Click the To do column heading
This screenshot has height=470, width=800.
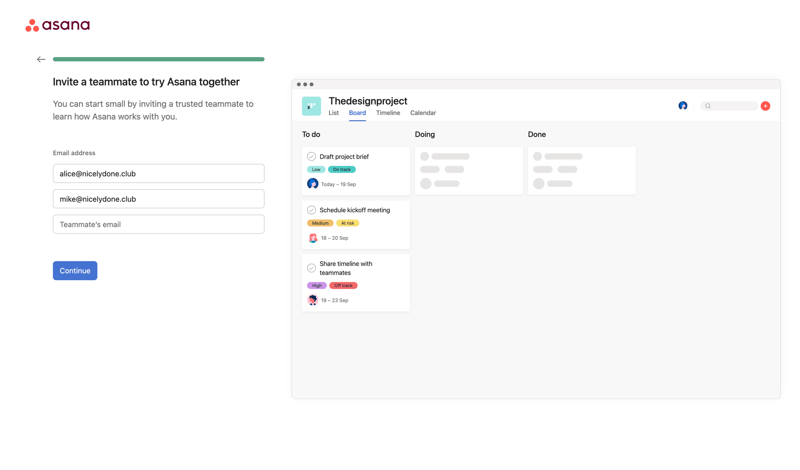click(311, 134)
